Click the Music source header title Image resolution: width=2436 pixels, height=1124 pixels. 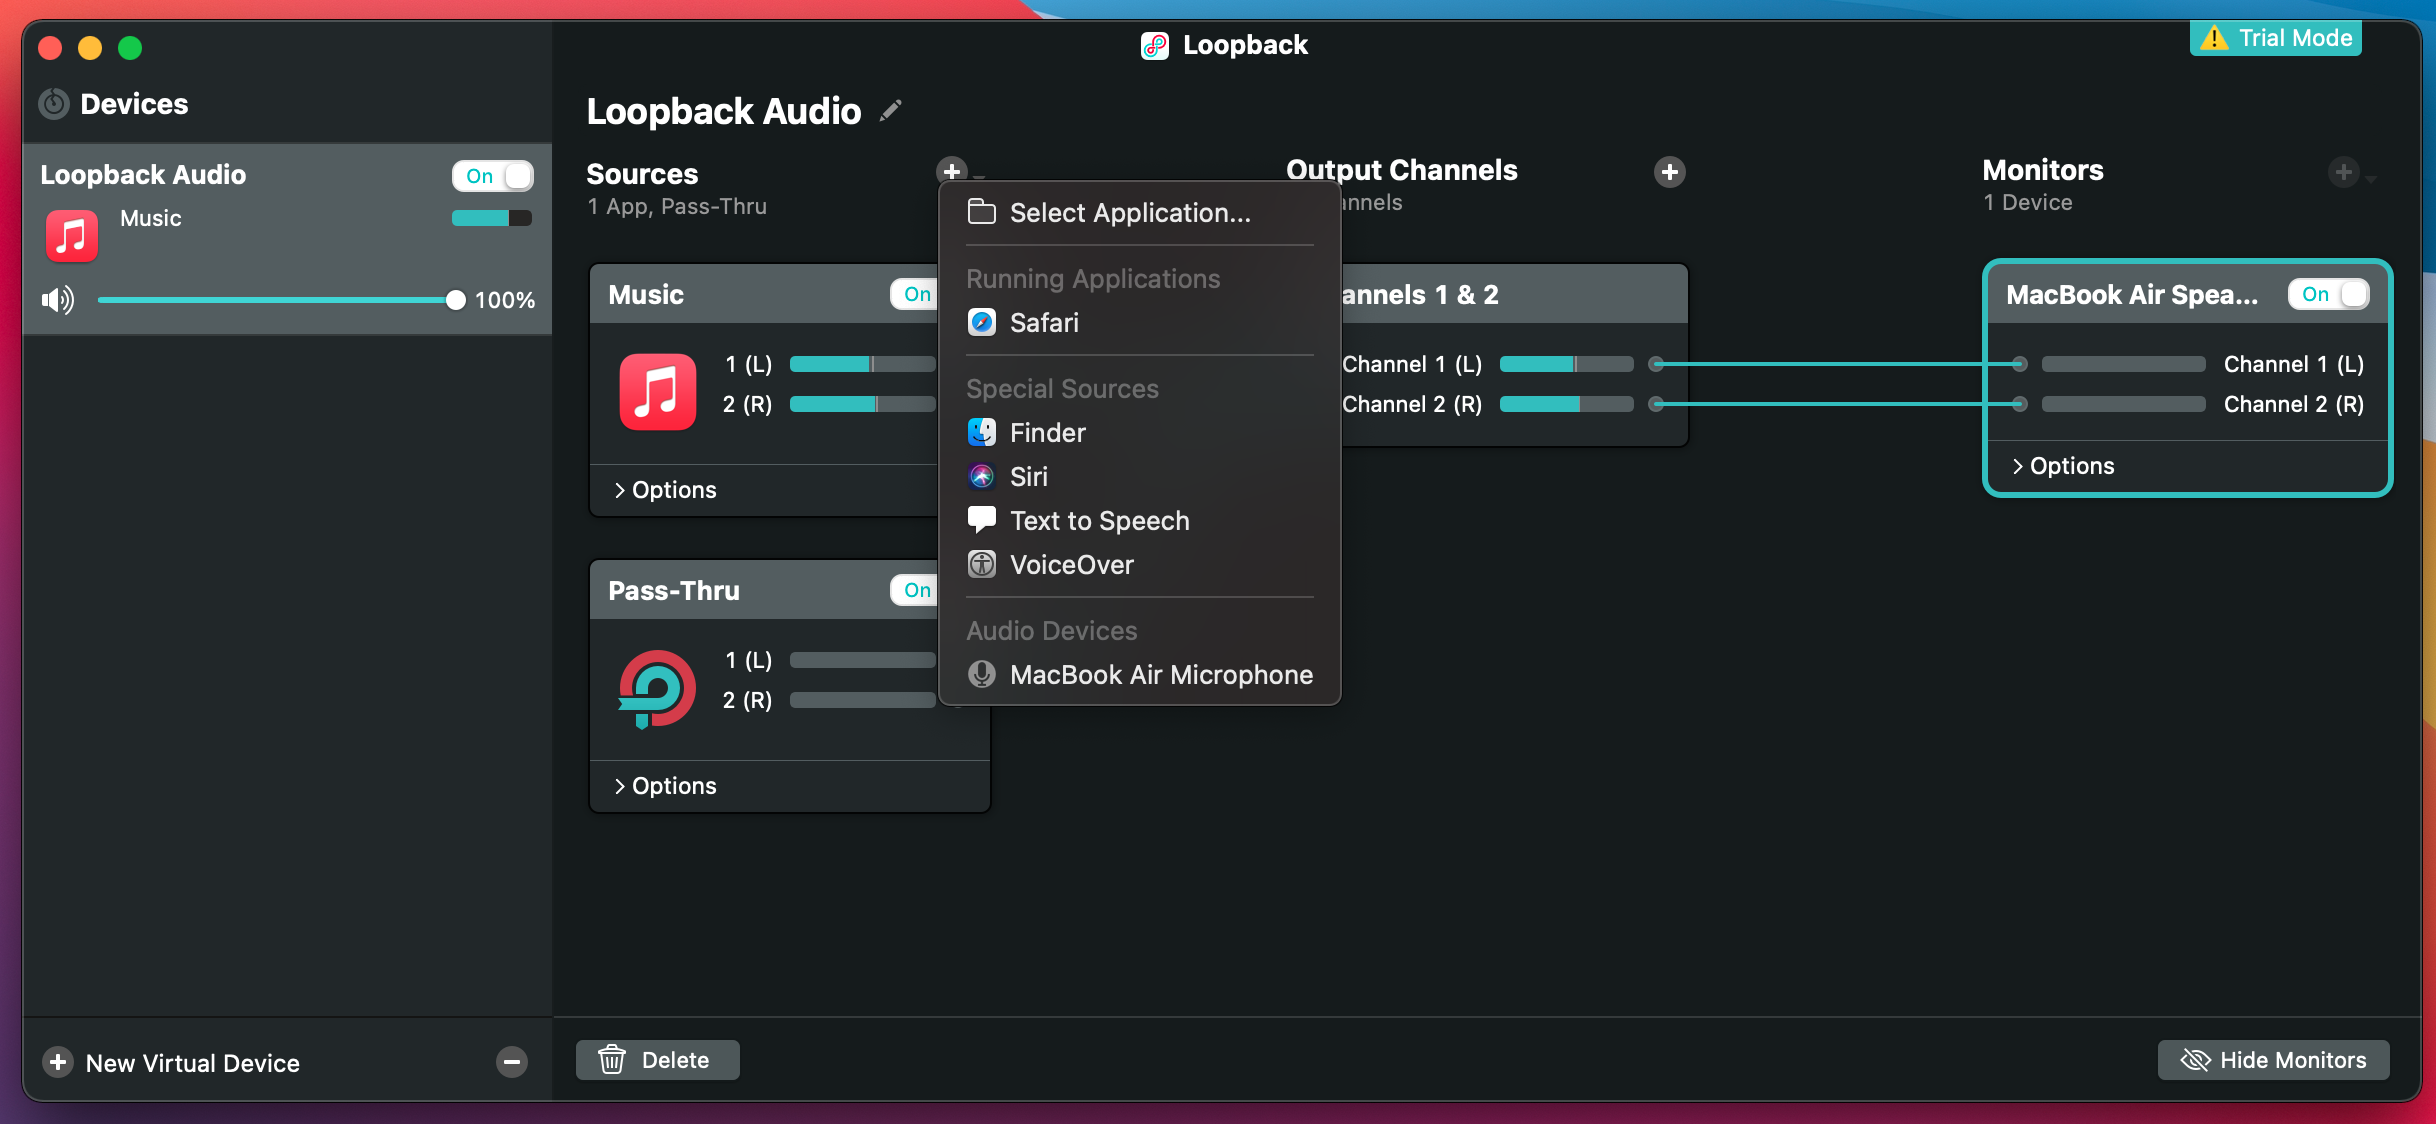point(646,295)
